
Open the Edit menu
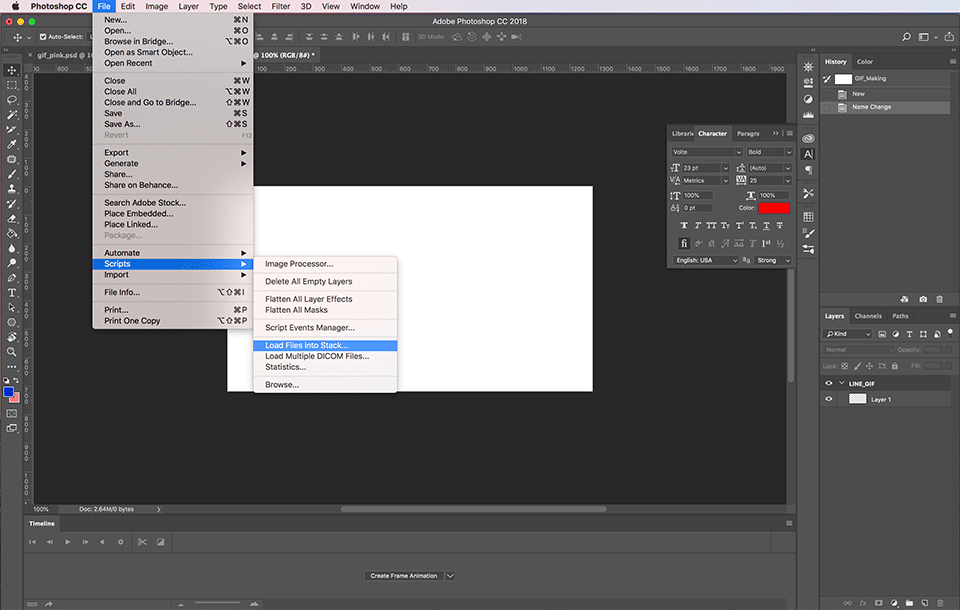point(128,6)
